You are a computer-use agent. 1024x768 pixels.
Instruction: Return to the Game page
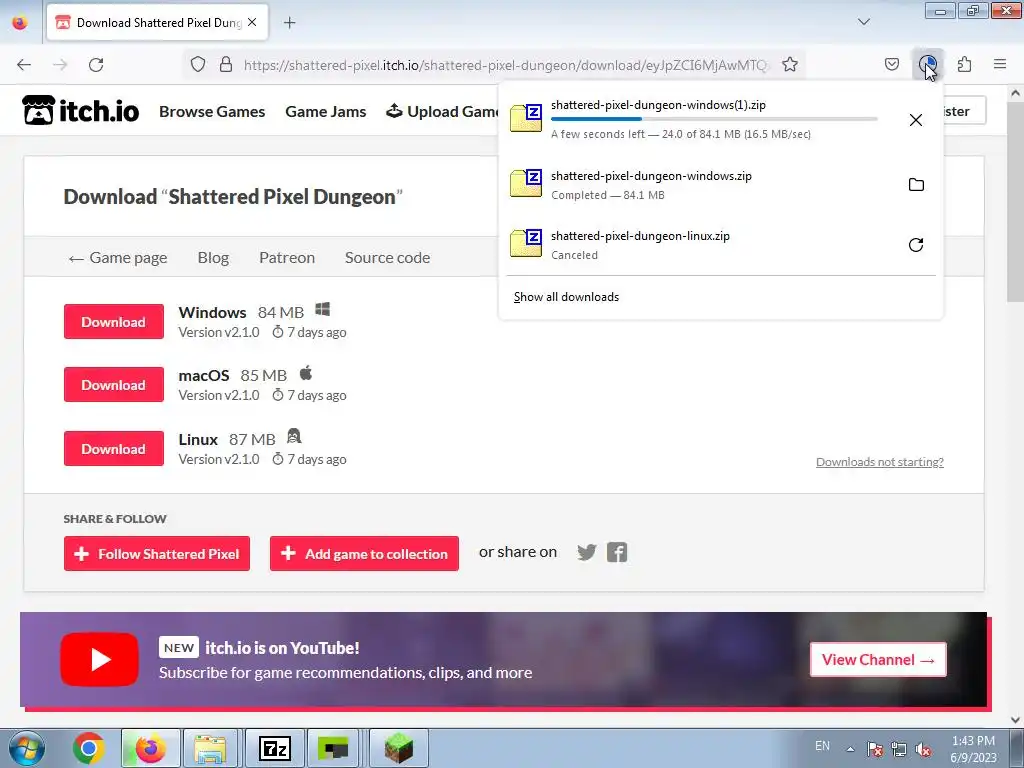tap(118, 258)
